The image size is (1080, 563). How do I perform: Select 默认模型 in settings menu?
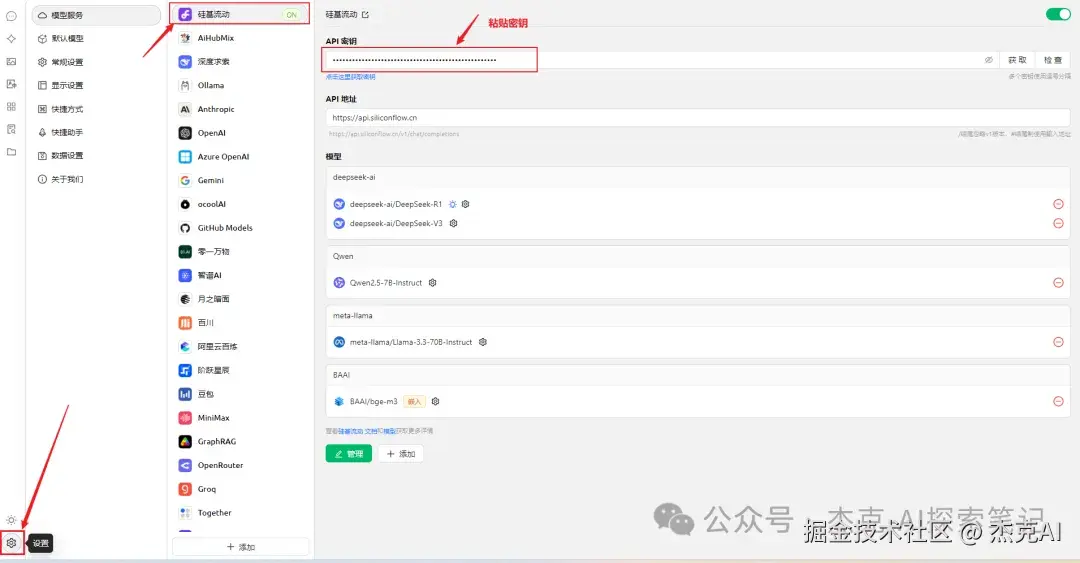pos(96,39)
